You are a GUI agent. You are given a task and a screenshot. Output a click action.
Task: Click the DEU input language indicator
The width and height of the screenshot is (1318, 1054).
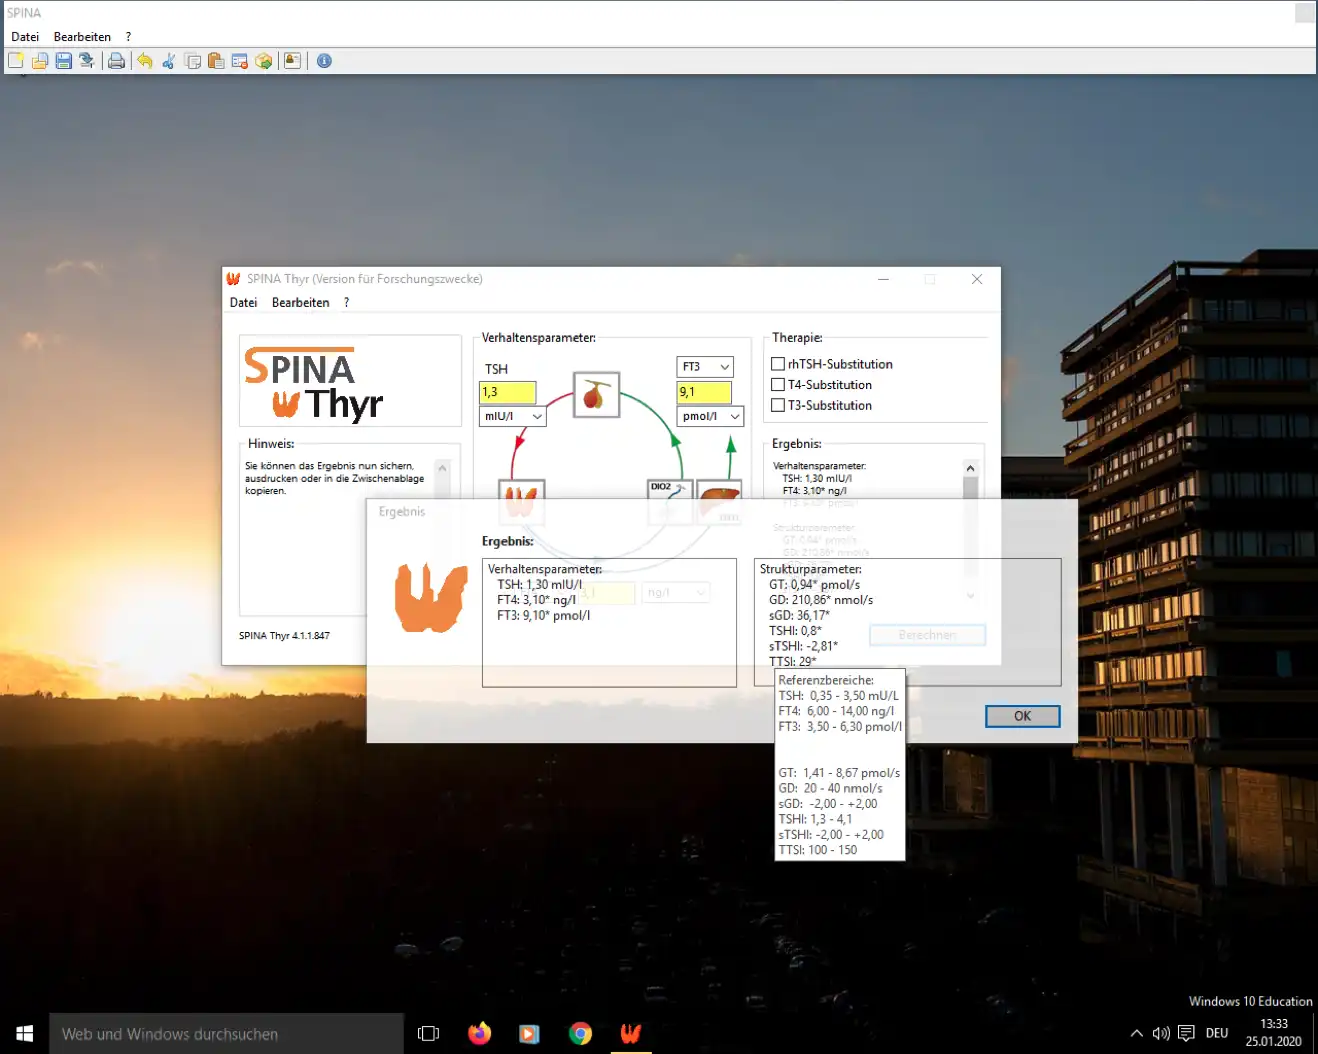click(1217, 1033)
